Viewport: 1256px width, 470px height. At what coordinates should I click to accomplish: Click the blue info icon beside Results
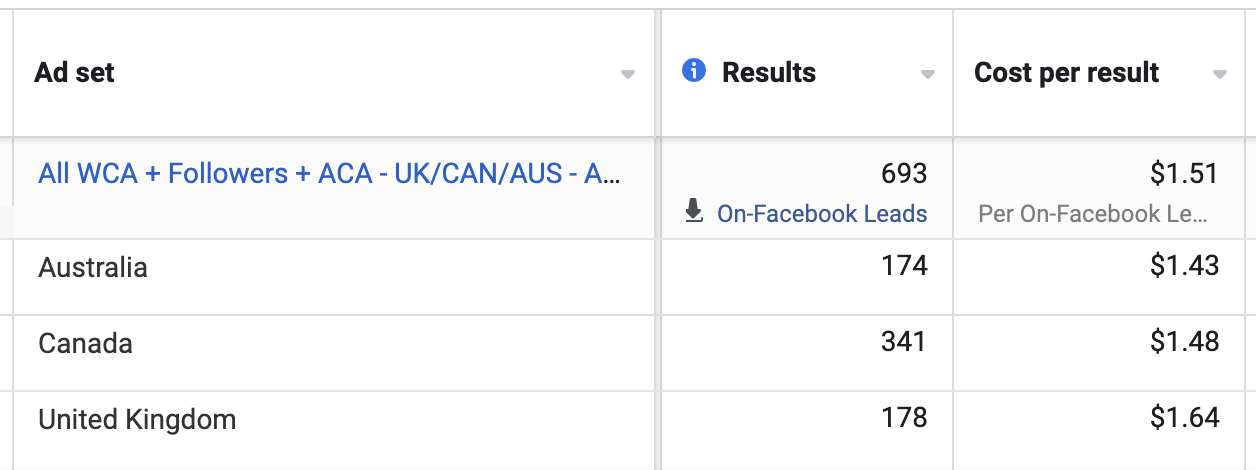(694, 71)
